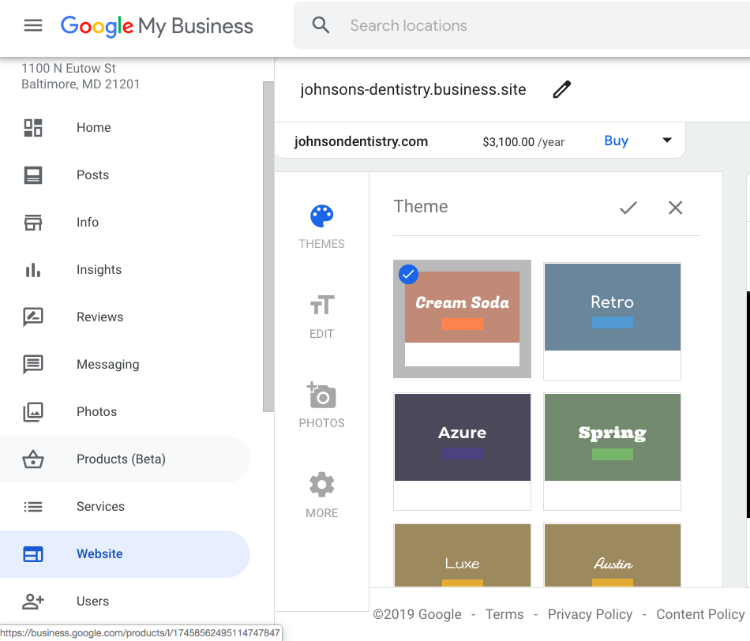
Task: Click the Reviews icon
Action: [33, 317]
